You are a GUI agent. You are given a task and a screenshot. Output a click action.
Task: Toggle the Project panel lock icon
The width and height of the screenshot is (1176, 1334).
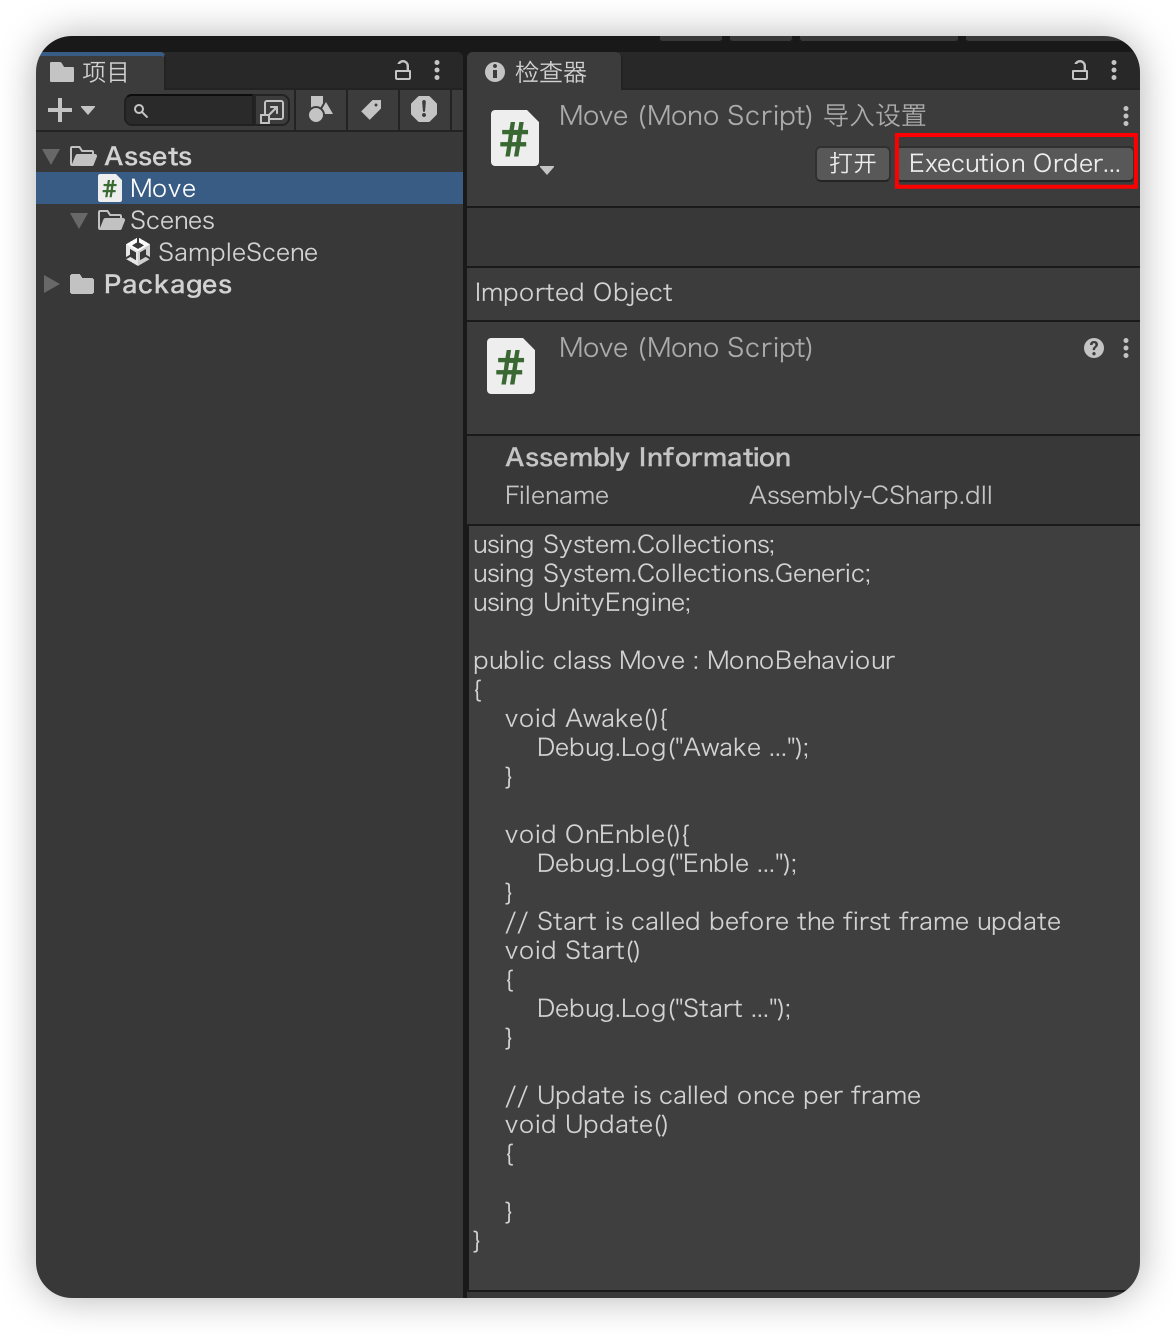(x=403, y=70)
